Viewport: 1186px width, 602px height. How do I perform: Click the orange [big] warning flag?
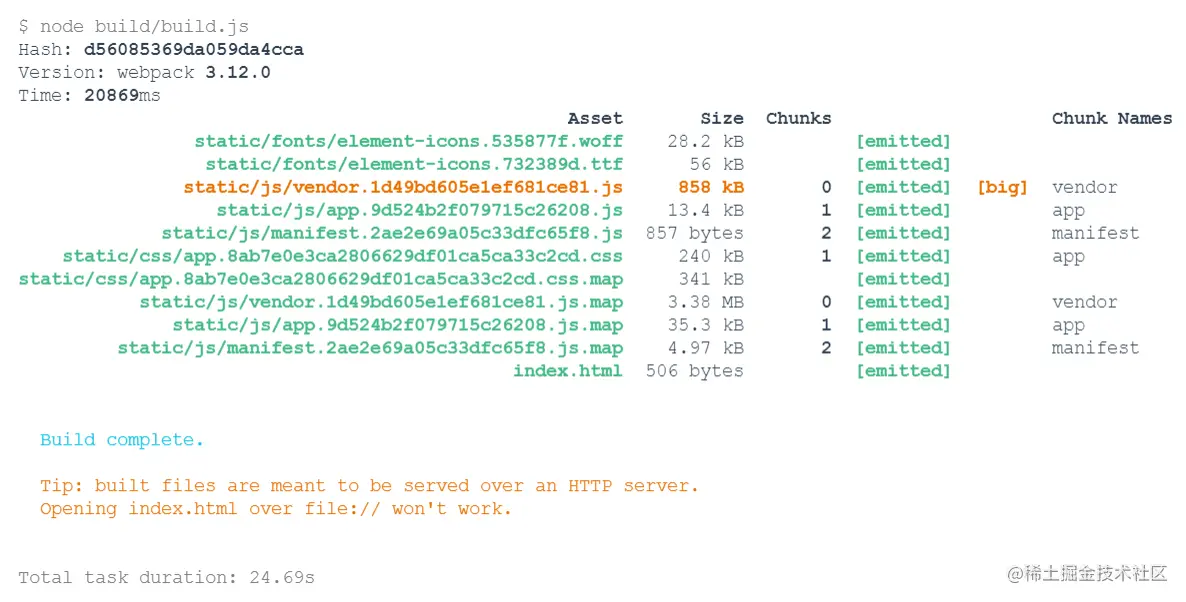pyautogui.click(x=1002, y=187)
